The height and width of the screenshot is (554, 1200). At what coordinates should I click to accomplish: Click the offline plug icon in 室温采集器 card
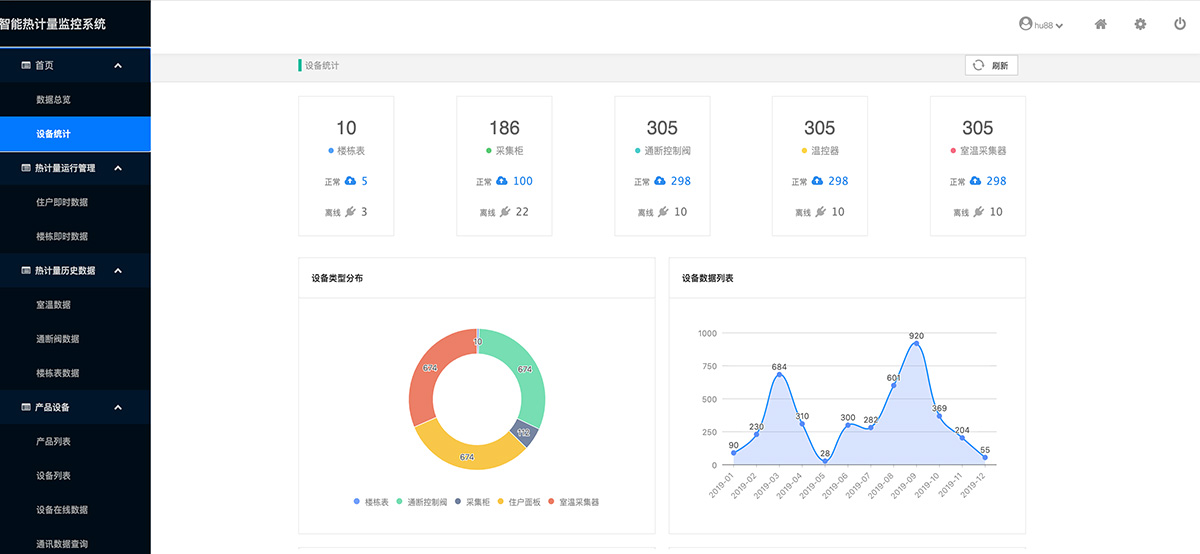pos(979,212)
